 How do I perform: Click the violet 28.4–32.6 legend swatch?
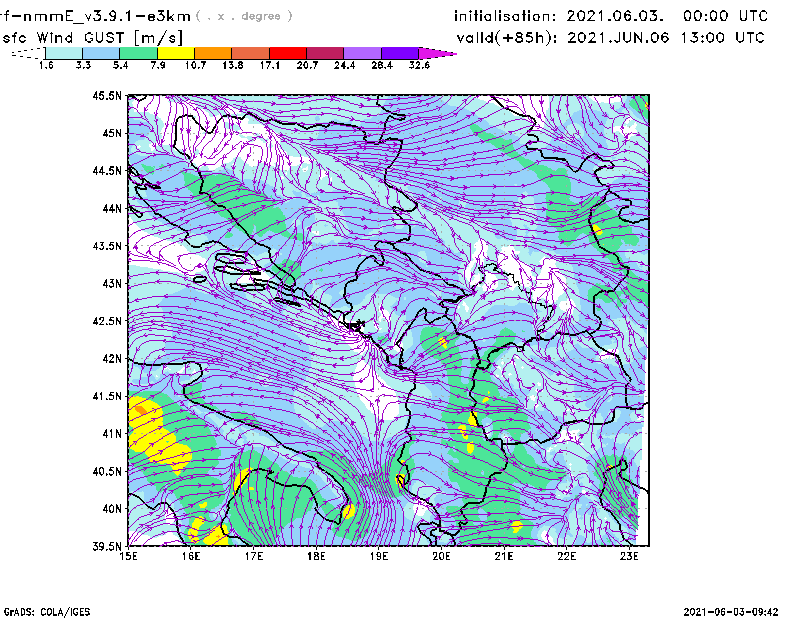400,53
